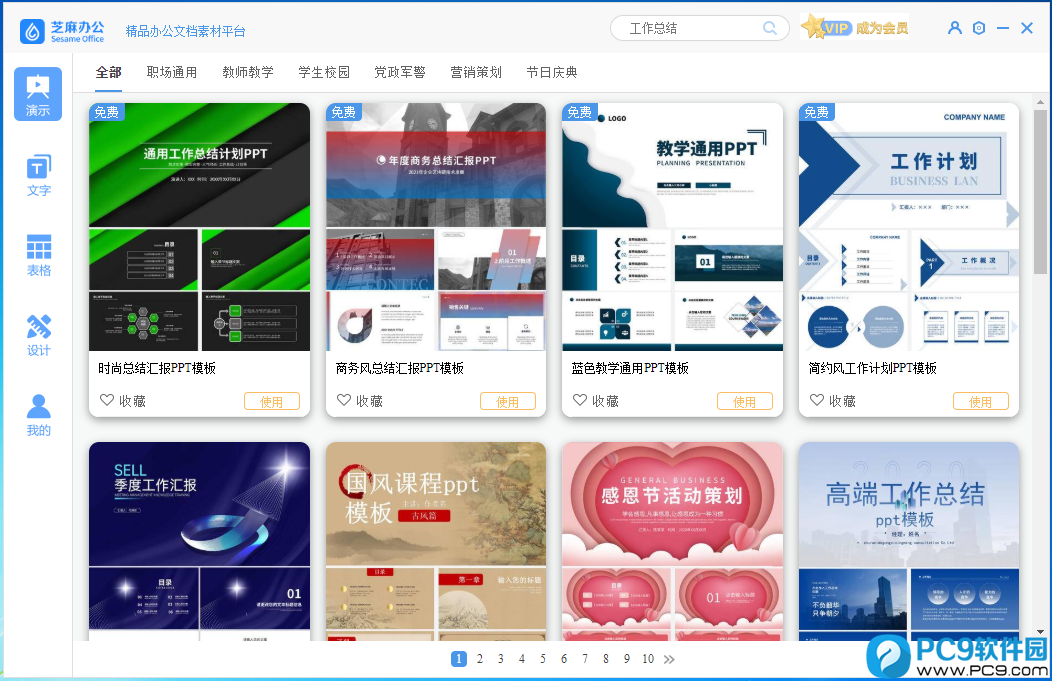1052x681 pixels.
Task: Switch to the 党政军警 tab
Action: click(400, 72)
